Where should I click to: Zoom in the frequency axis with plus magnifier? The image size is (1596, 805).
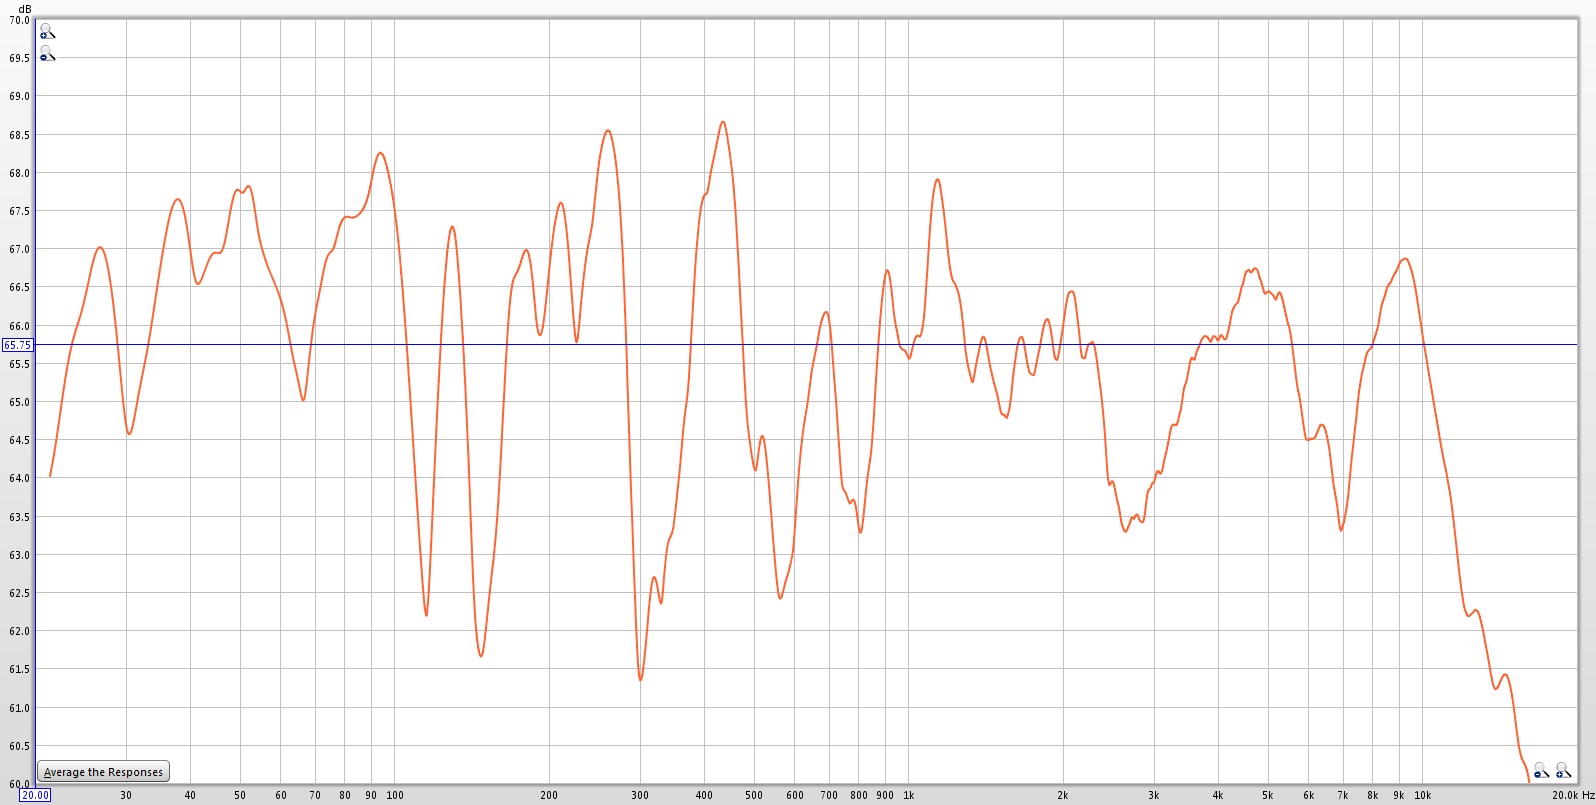pos(1563,770)
